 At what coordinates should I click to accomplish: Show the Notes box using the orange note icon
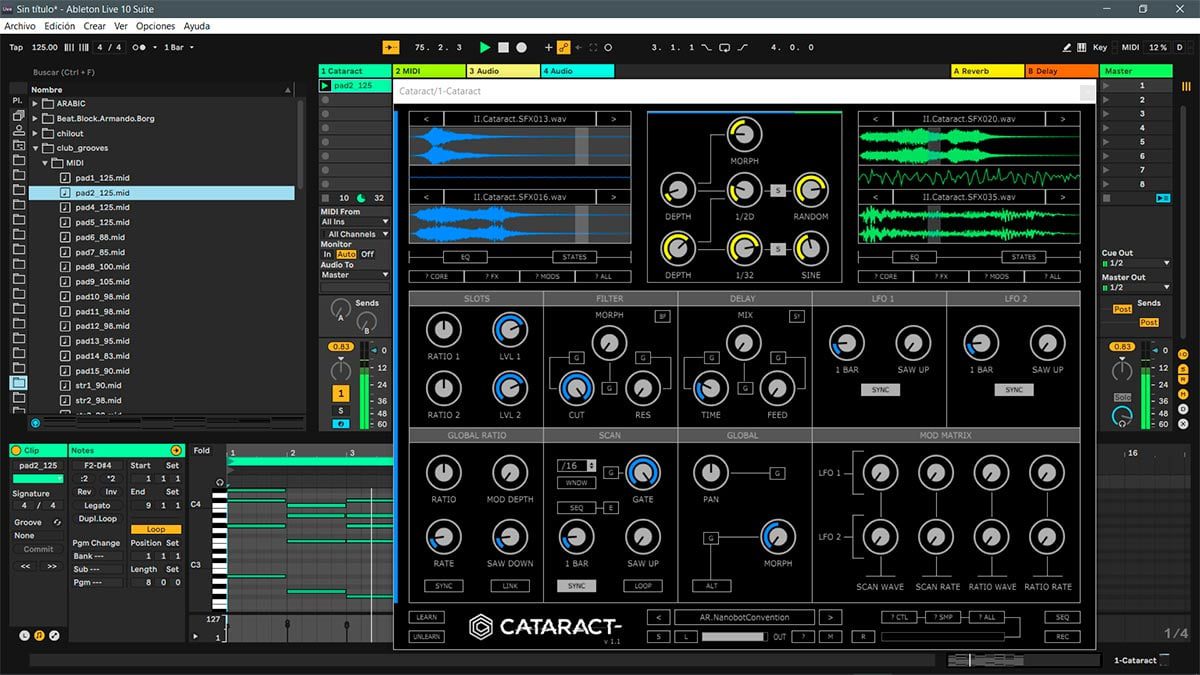tap(39, 635)
